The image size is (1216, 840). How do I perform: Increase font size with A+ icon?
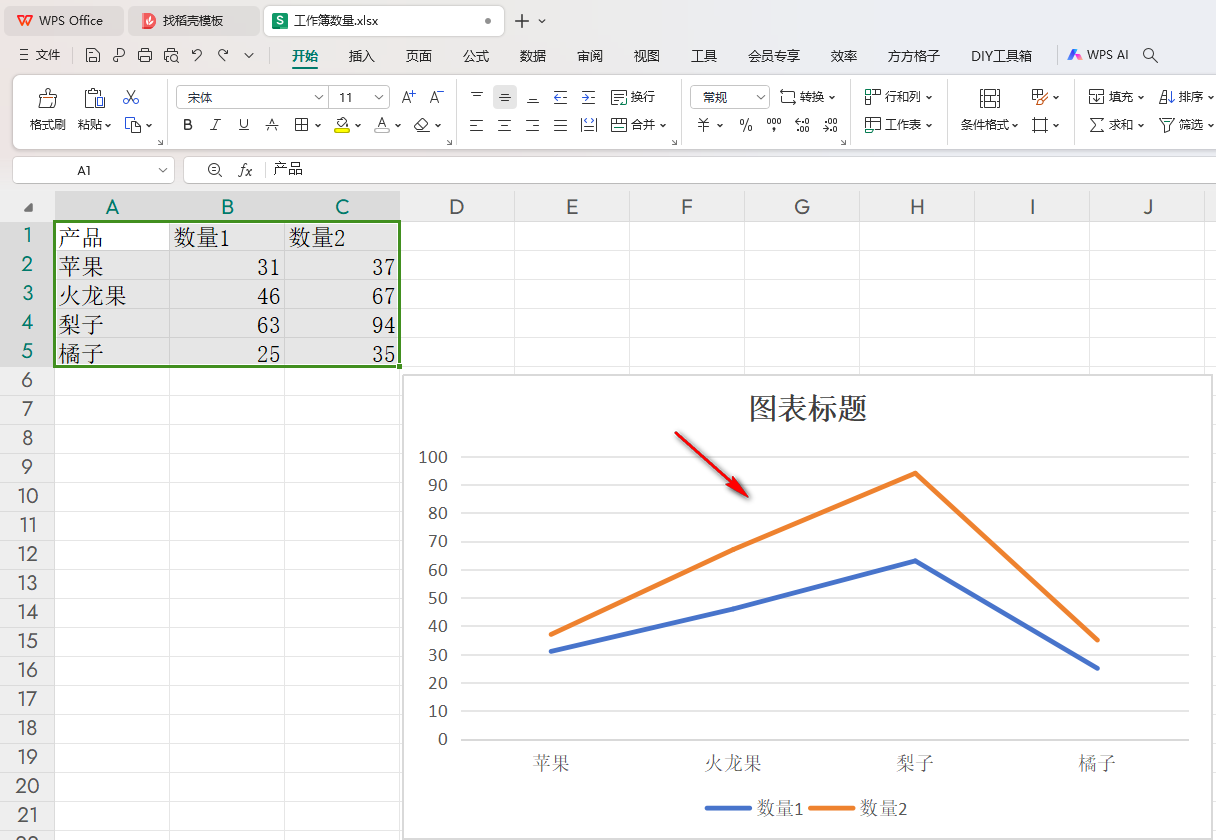[408, 97]
